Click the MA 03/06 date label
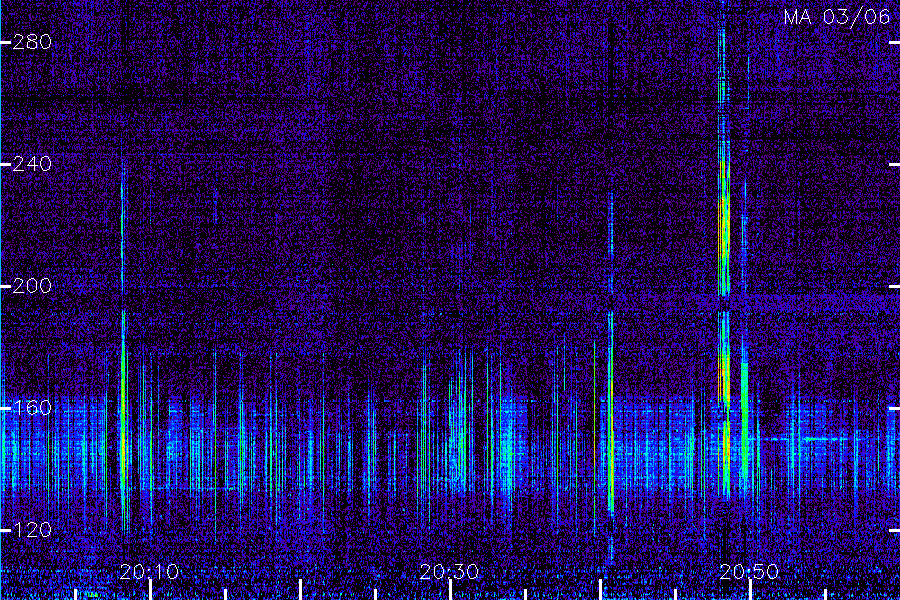 [x=837, y=17]
